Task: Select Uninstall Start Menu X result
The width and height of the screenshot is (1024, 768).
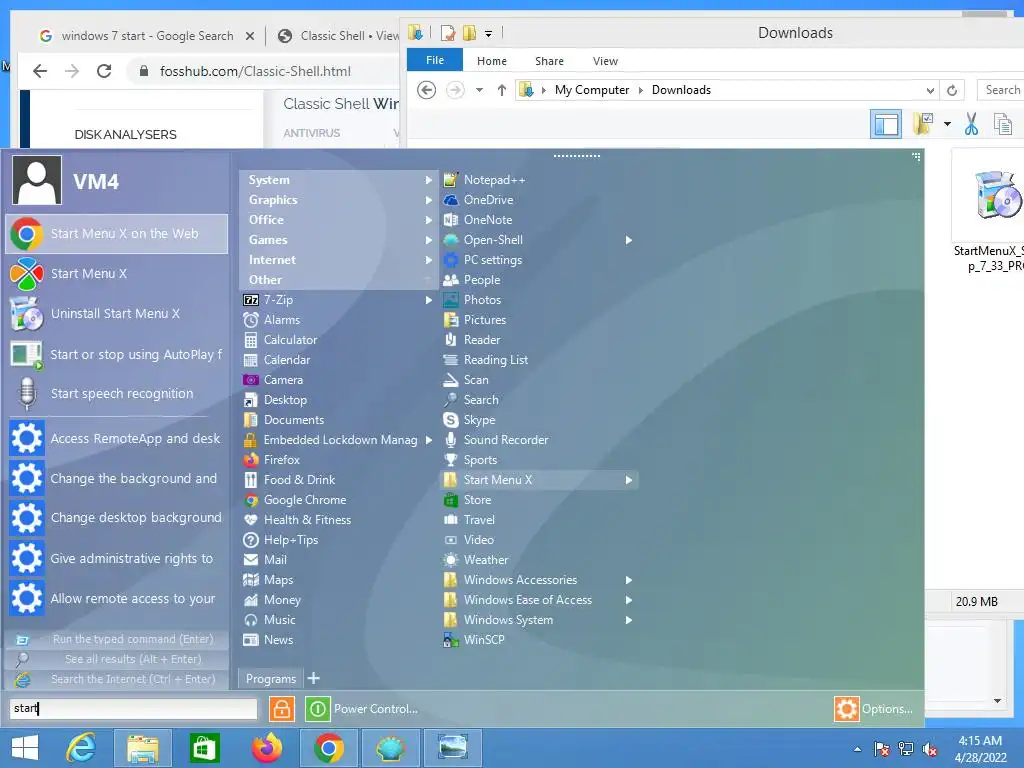Action: (x=117, y=314)
